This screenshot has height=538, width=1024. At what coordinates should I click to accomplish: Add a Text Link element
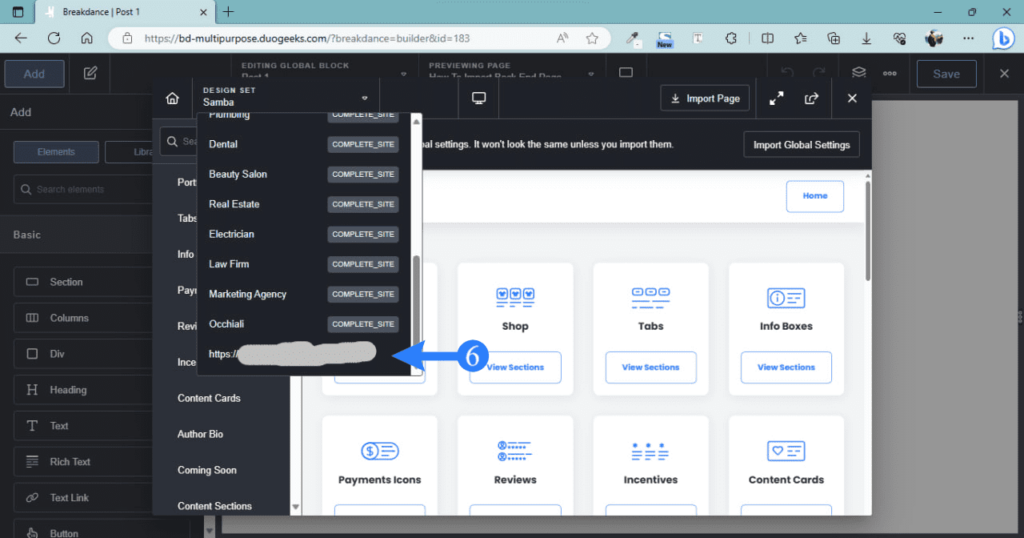[82, 498]
